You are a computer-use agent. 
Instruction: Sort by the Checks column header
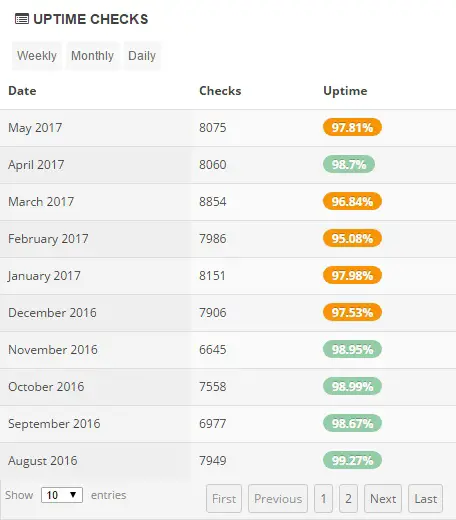[x=220, y=91]
